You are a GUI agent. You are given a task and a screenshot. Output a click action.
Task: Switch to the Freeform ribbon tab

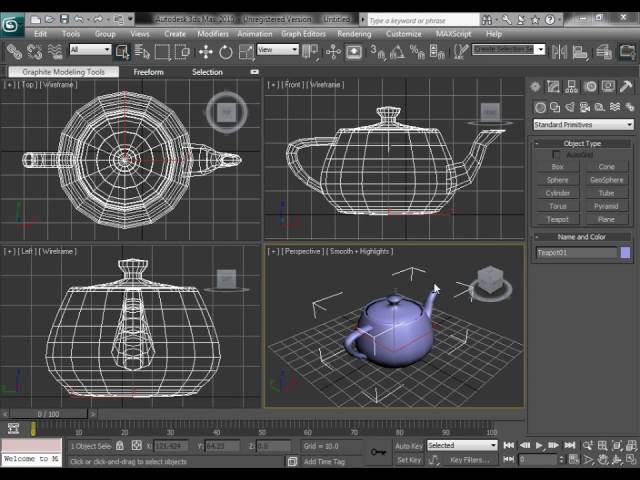[x=149, y=72]
